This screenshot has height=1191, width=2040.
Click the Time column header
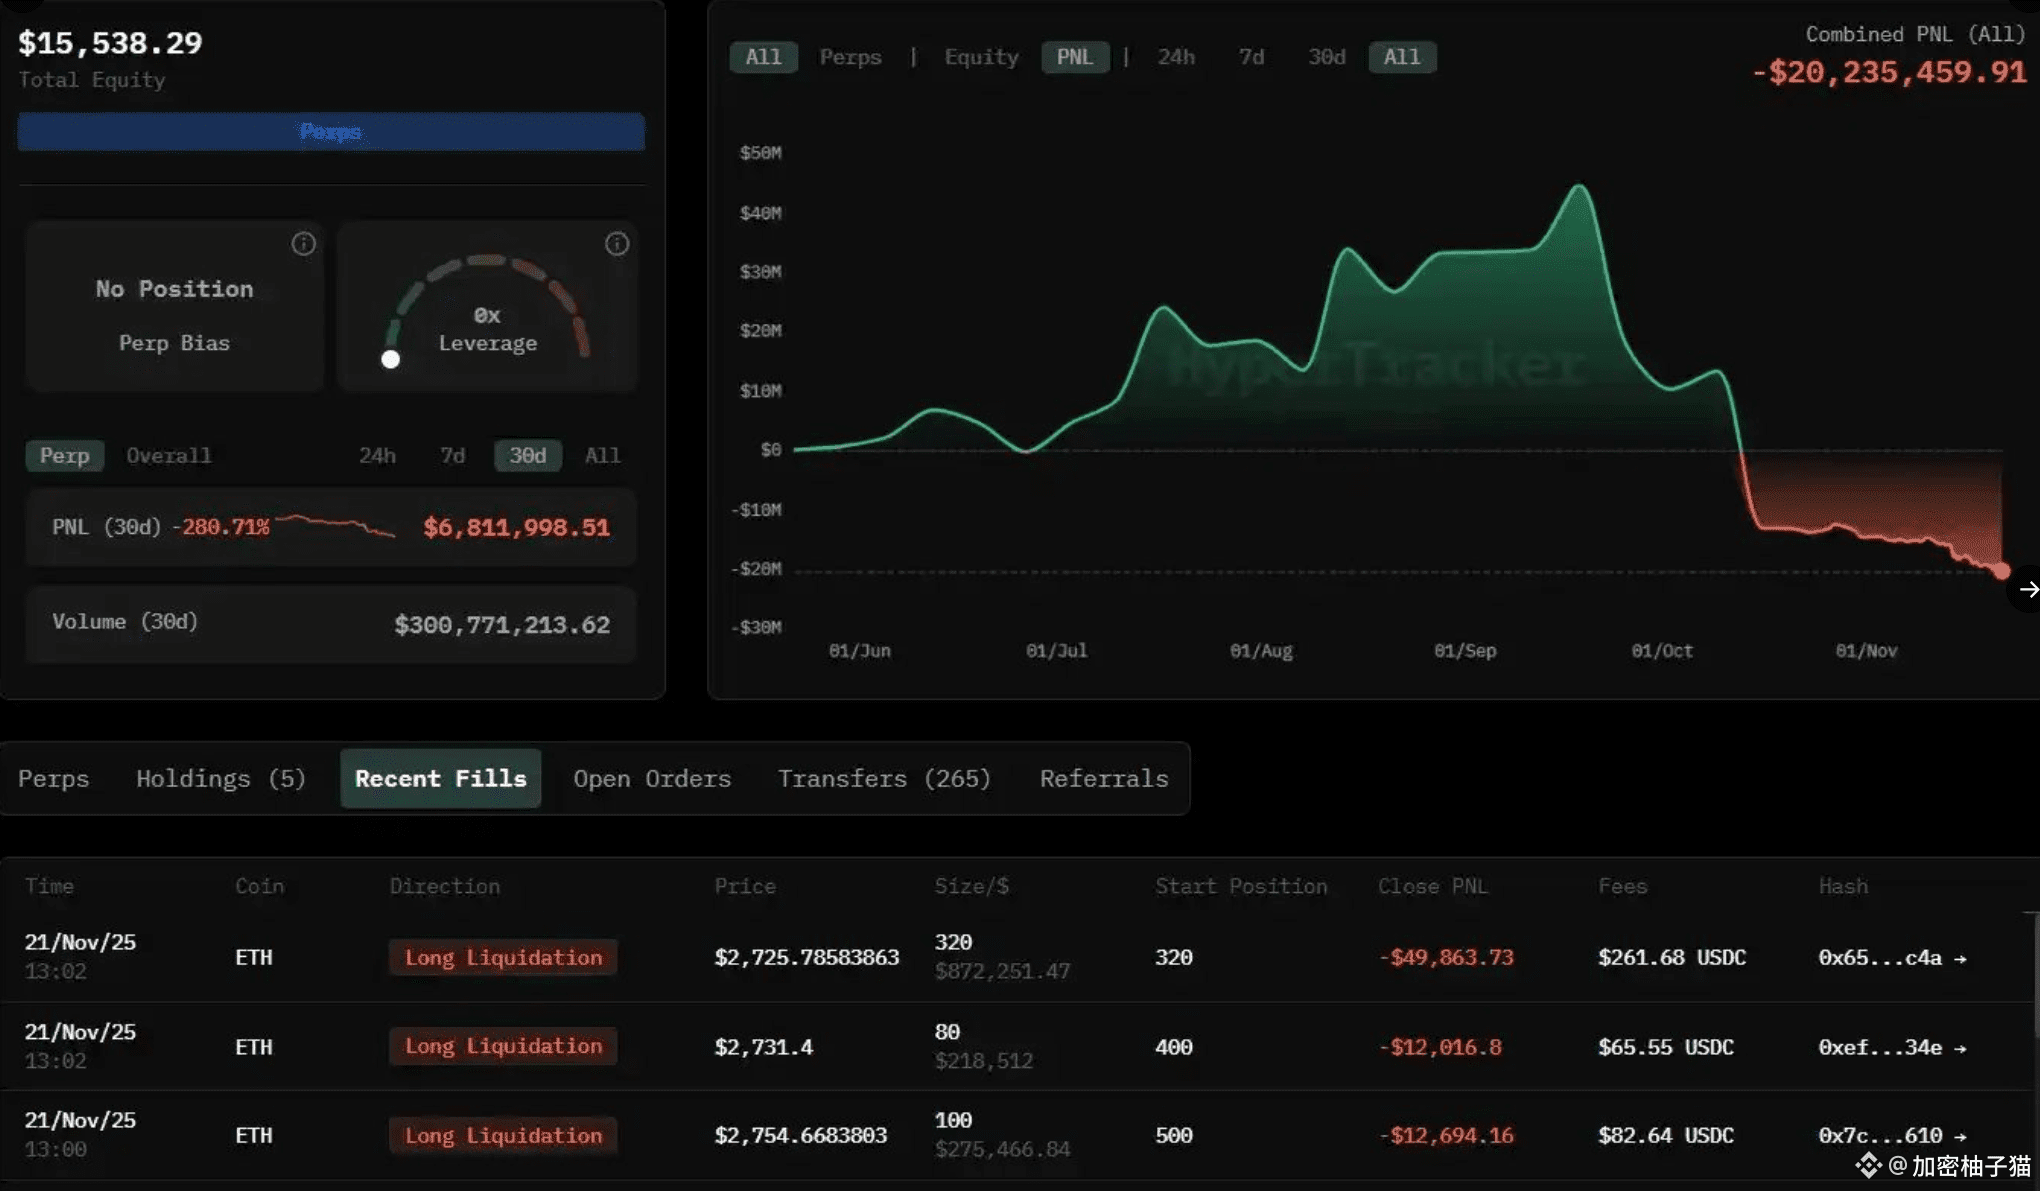pyautogui.click(x=49, y=886)
